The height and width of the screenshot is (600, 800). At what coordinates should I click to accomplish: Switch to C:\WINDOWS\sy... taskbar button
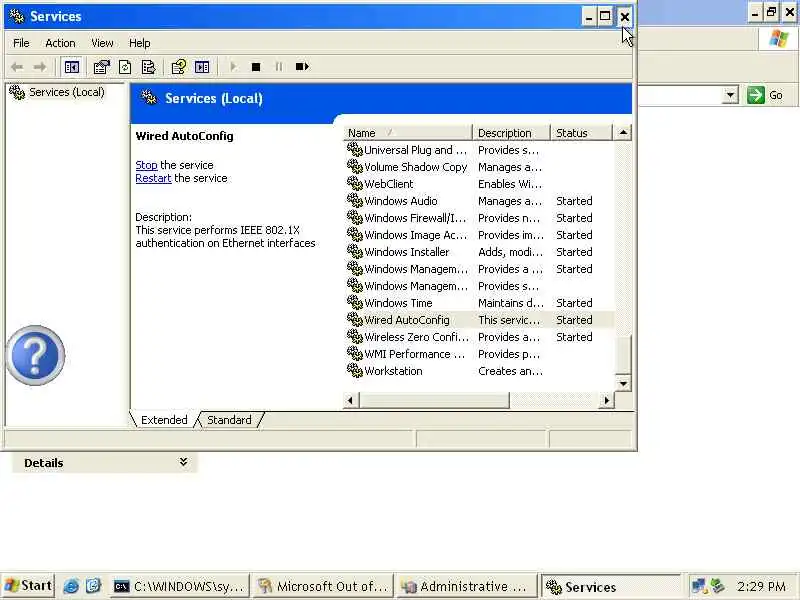point(180,587)
